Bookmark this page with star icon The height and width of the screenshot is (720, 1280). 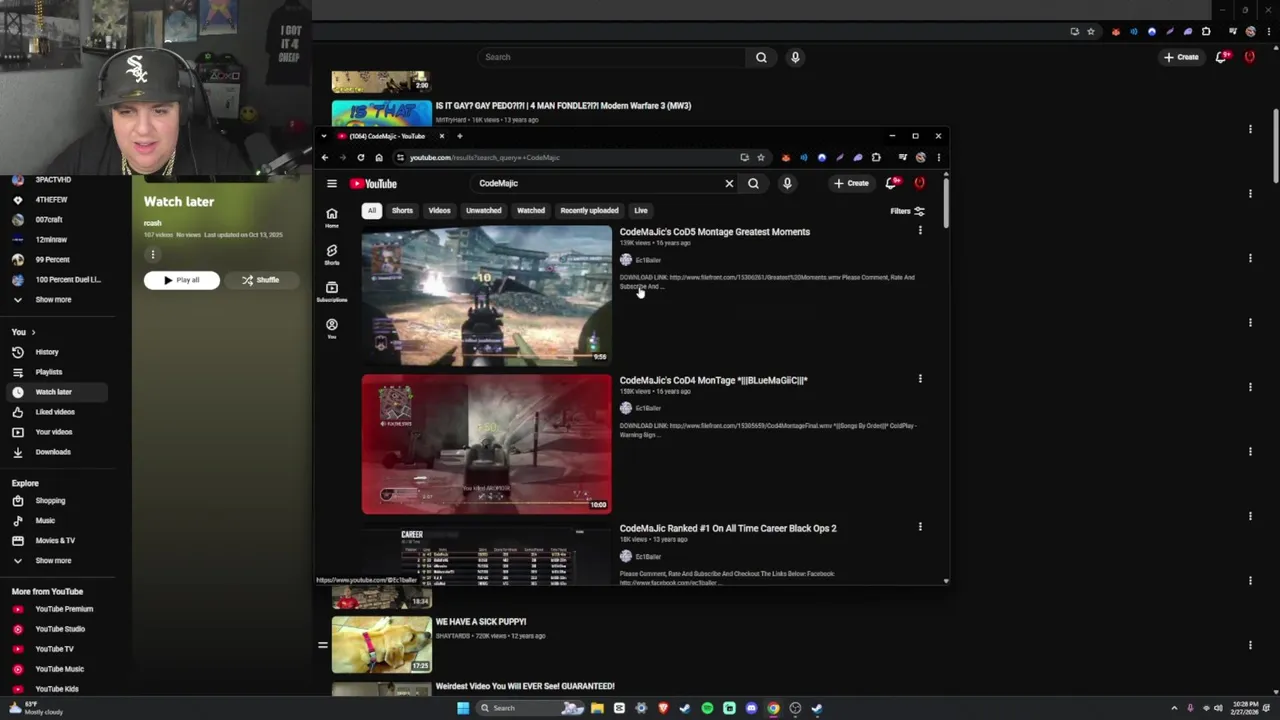coord(761,157)
